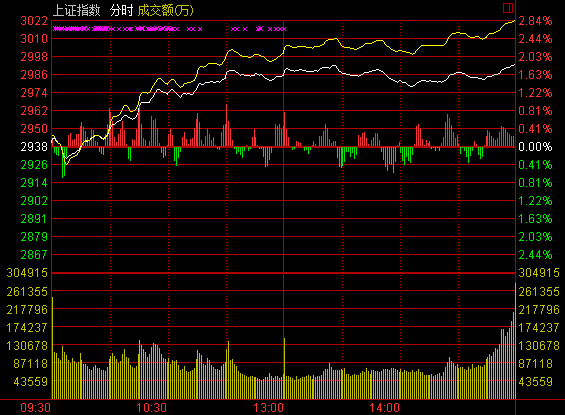Click the white 2938 previous-close price label

[34, 147]
